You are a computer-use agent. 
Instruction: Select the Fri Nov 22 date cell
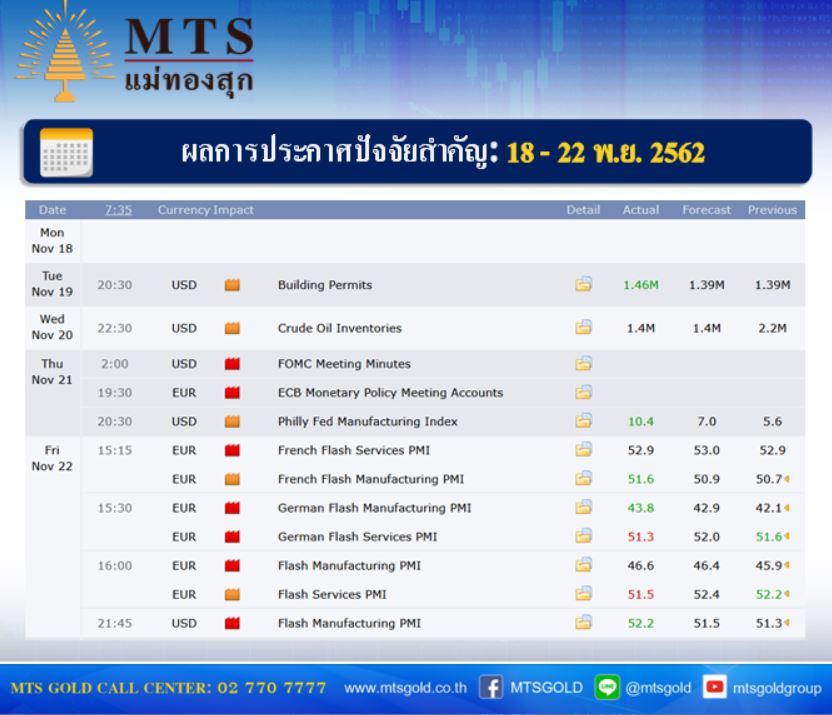[52, 537]
